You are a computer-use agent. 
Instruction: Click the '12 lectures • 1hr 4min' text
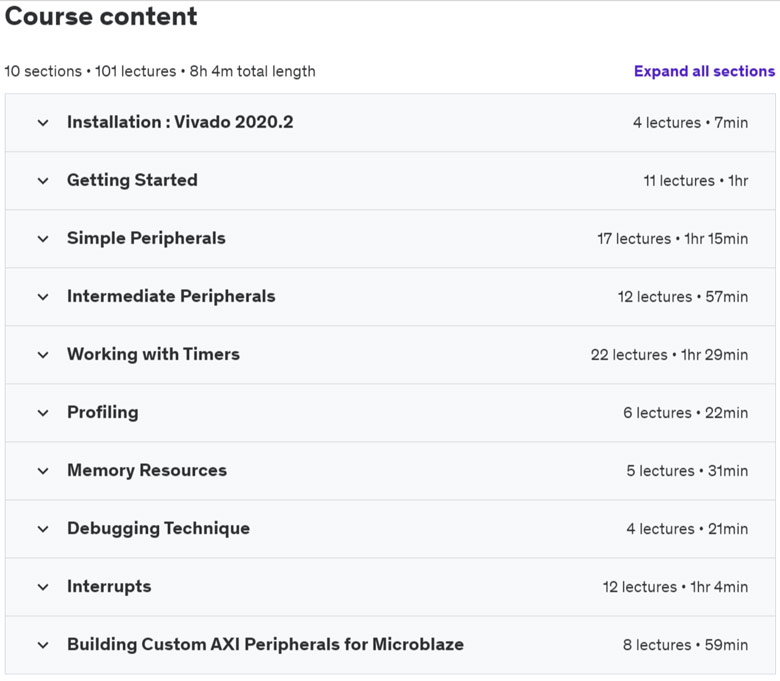(x=675, y=587)
